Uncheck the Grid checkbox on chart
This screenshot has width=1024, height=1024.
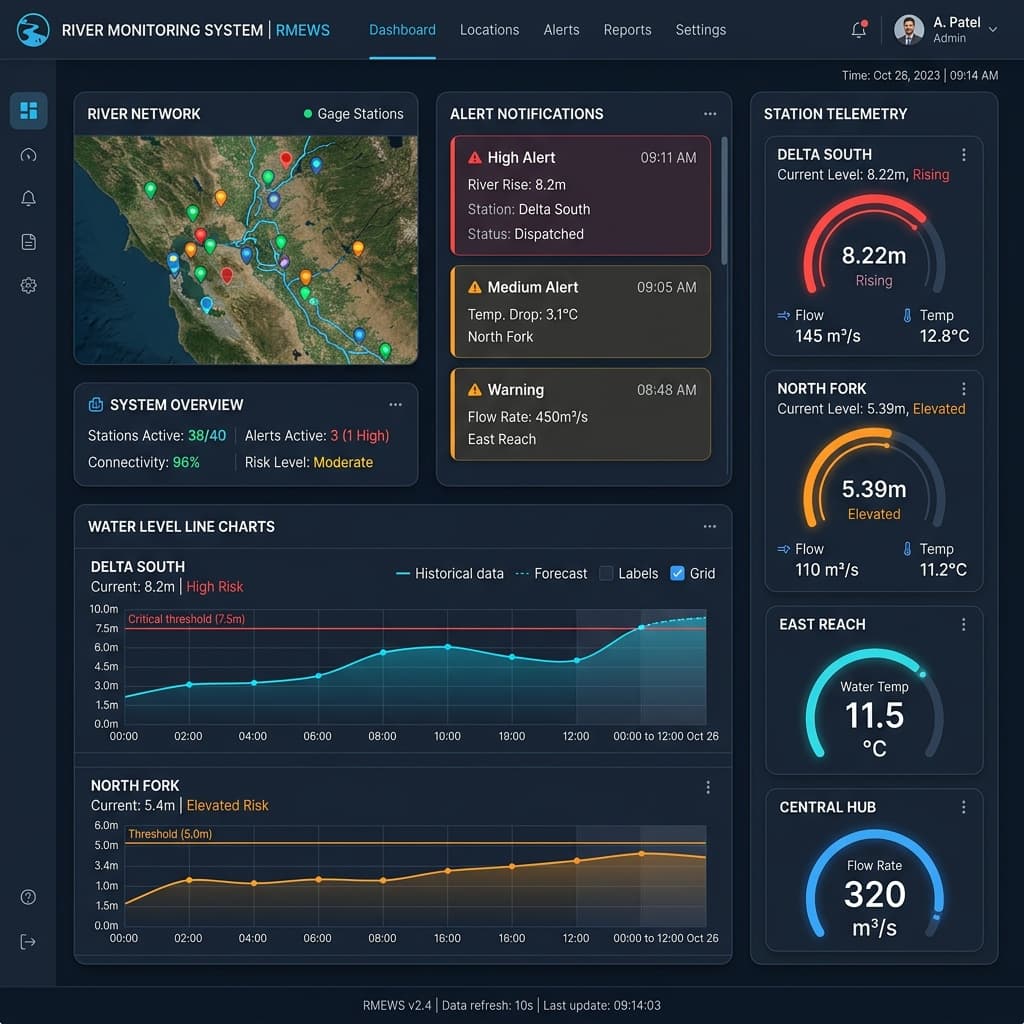click(x=677, y=573)
